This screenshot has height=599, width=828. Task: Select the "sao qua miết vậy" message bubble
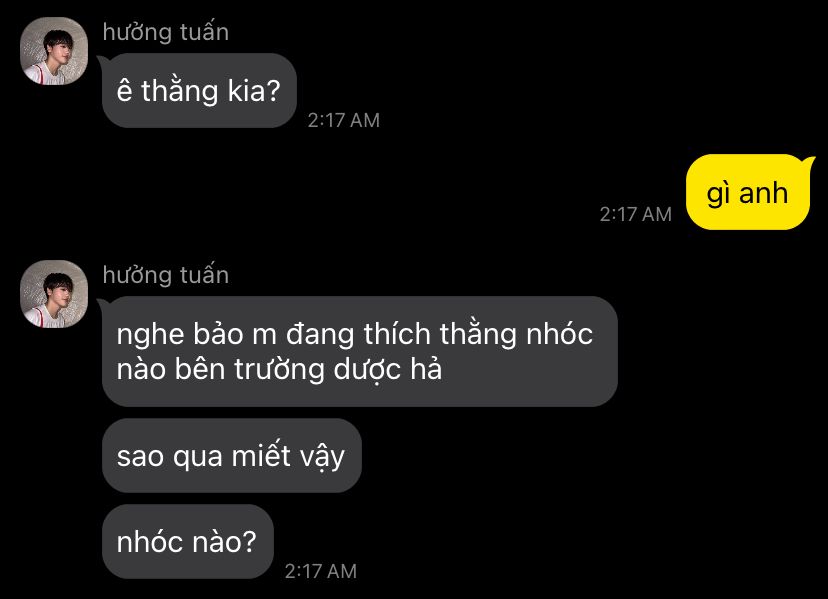click(x=231, y=455)
